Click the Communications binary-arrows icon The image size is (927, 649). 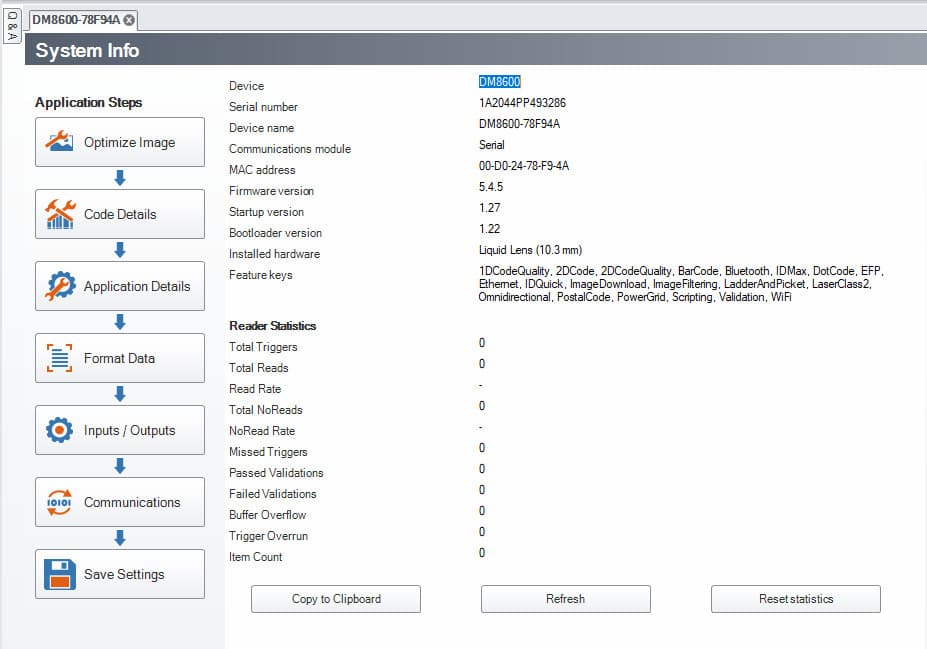60,502
